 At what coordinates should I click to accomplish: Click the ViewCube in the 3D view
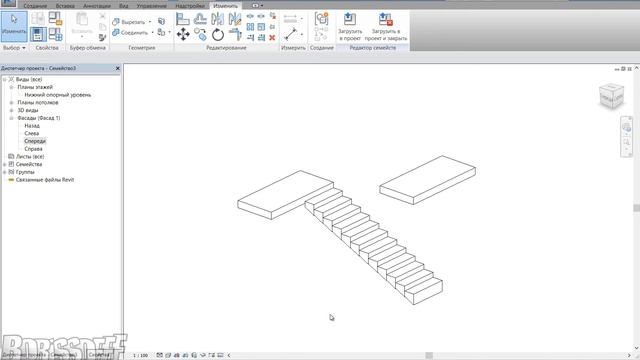611,96
